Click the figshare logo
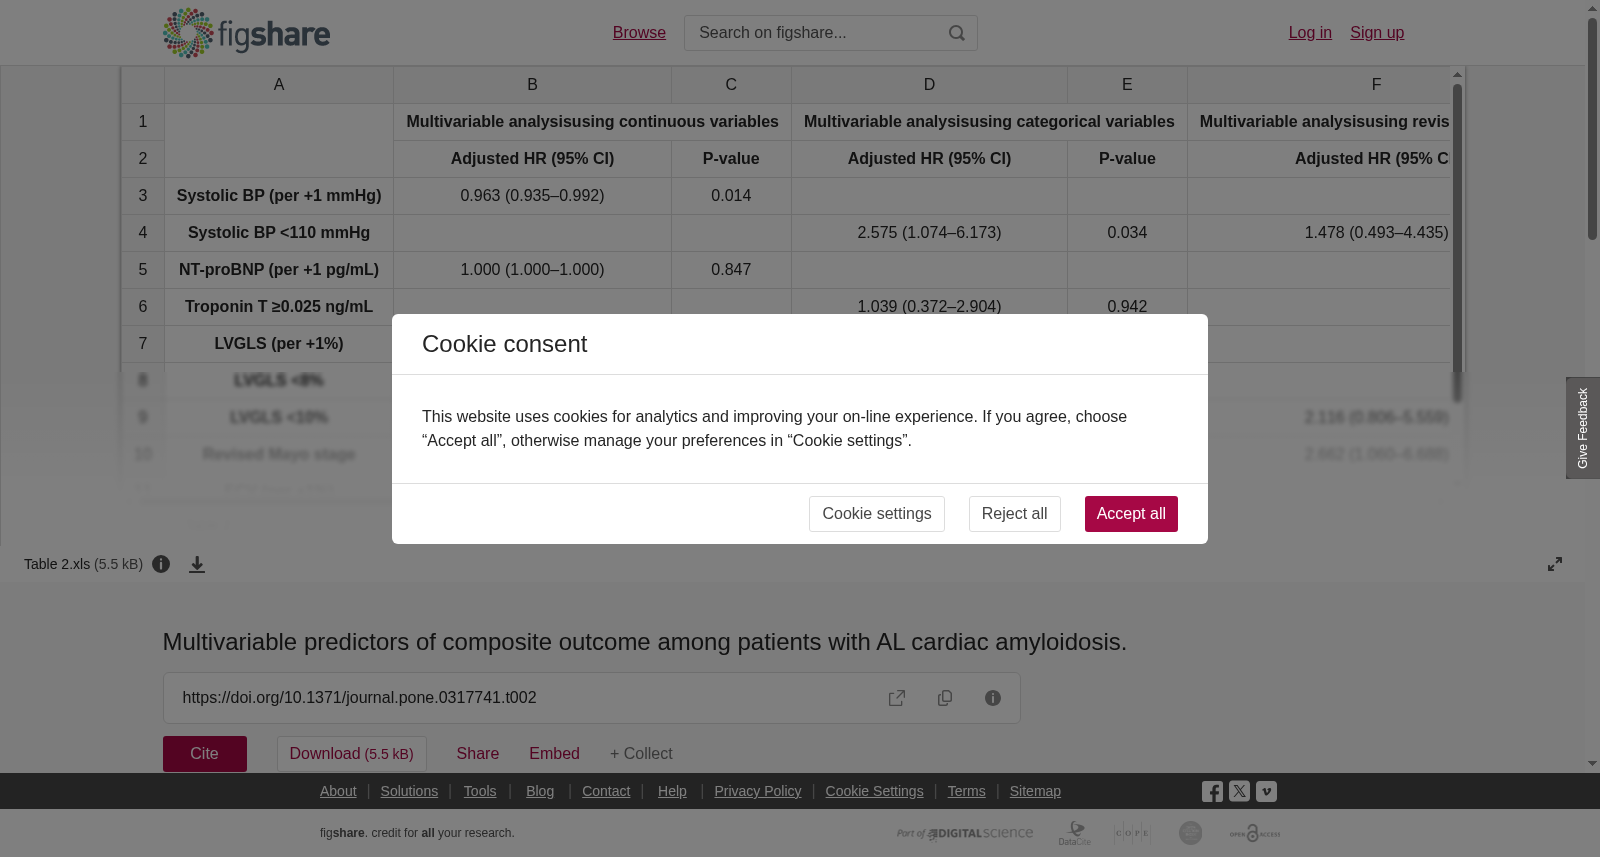Image resolution: width=1600 pixels, height=857 pixels. [246, 33]
